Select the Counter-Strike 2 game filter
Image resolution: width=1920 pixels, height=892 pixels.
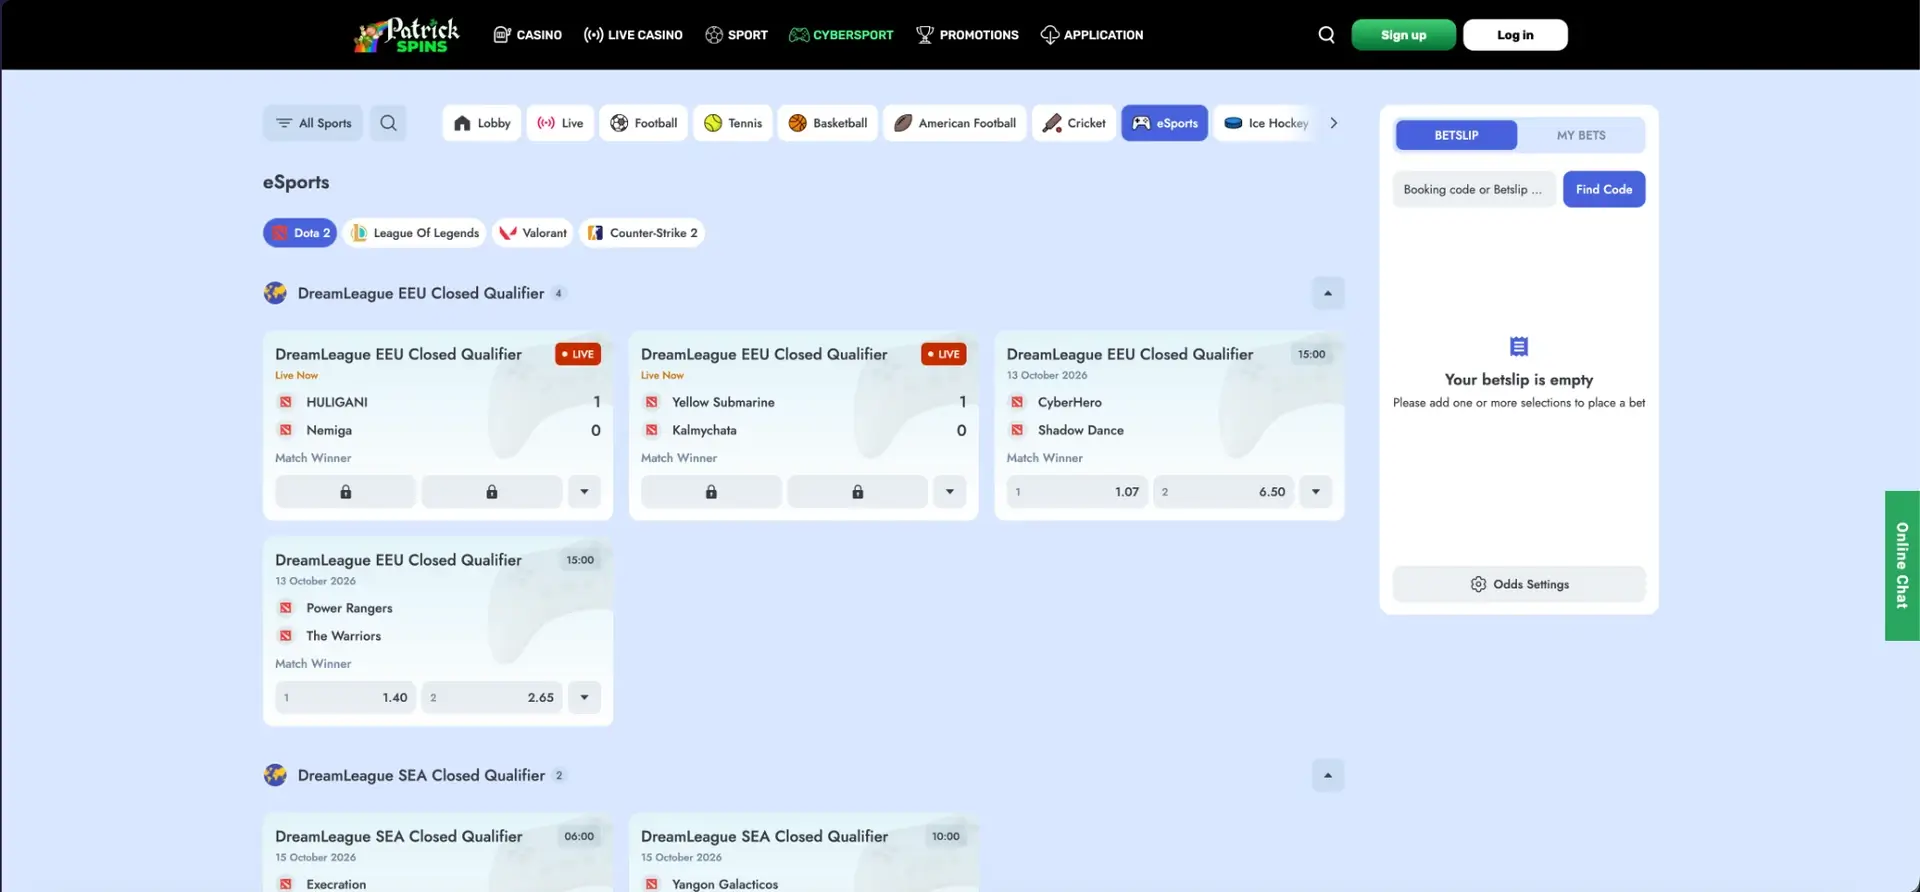[x=642, y=233]
